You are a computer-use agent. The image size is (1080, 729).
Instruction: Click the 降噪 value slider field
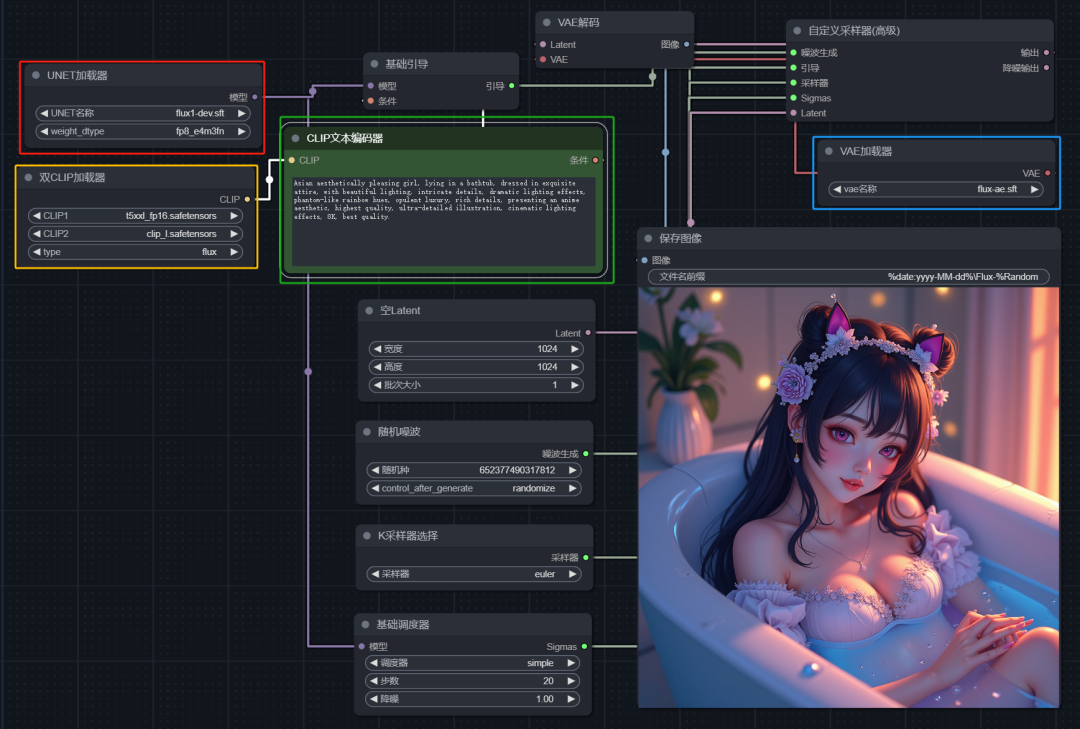tap(475, 699)
